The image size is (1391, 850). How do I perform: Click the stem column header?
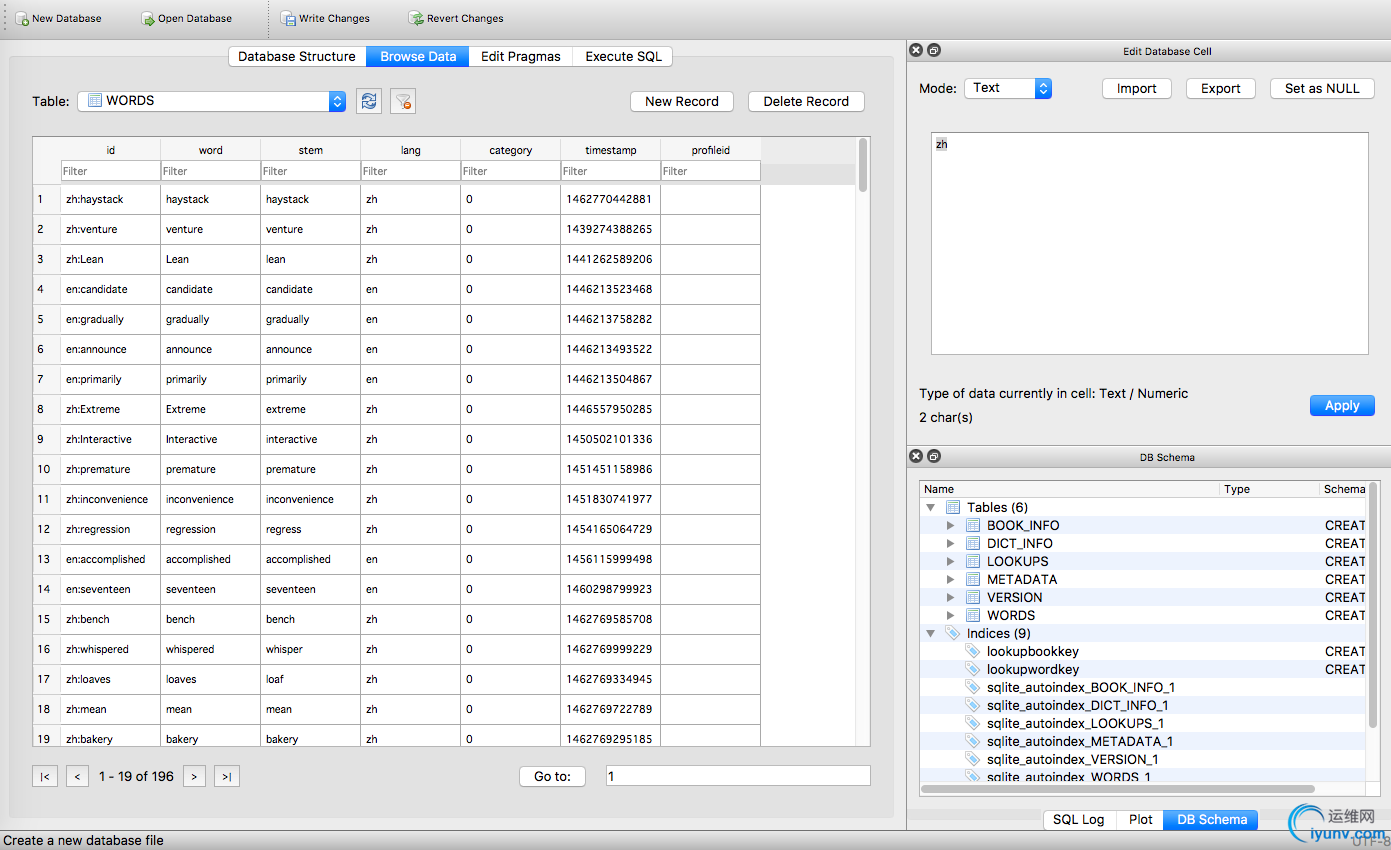tap(310, 150)
